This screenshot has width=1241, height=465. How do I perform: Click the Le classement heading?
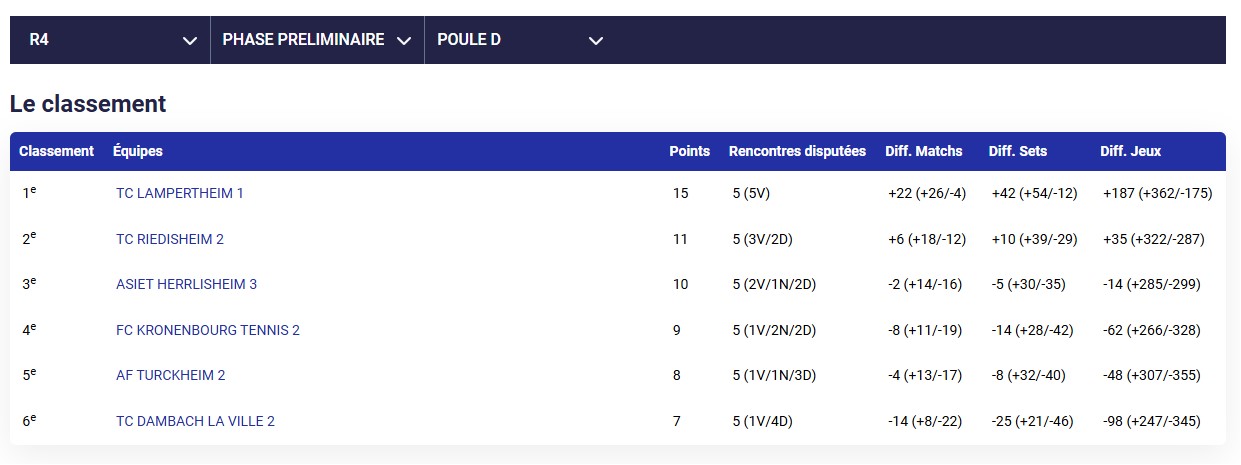point(88,104)
